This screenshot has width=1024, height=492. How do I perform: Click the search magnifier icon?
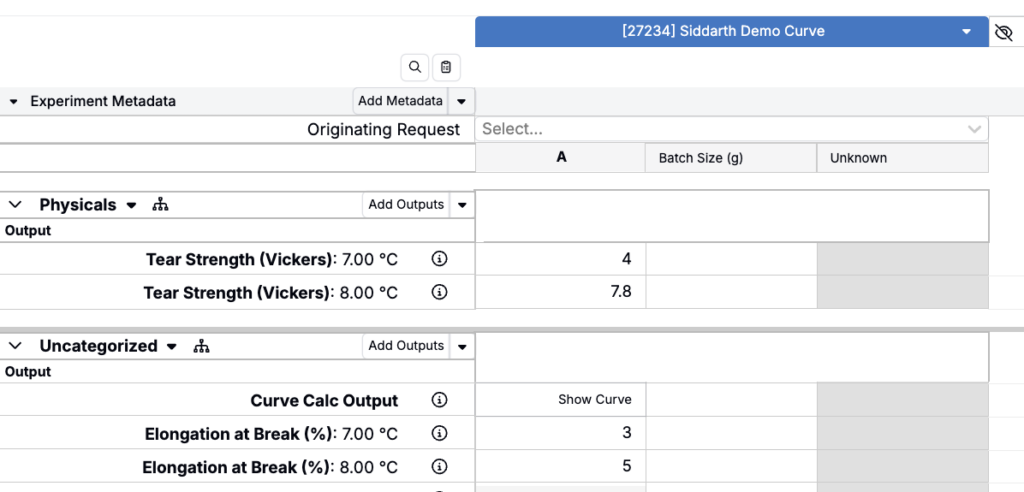(414, 67)
